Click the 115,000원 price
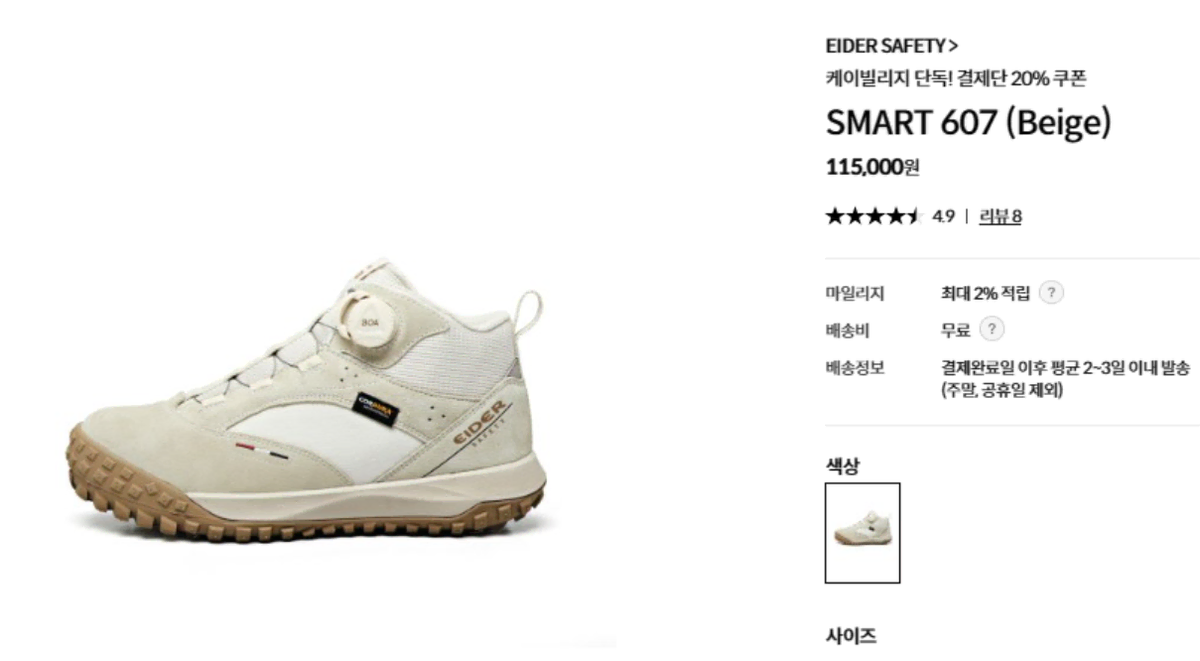 tap(872, 167)
